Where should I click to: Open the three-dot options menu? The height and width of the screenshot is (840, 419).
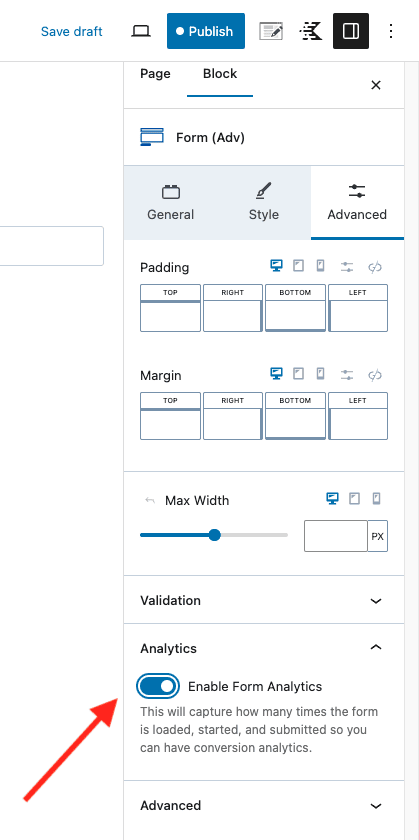pyautogui.click(x=391, y=31)
